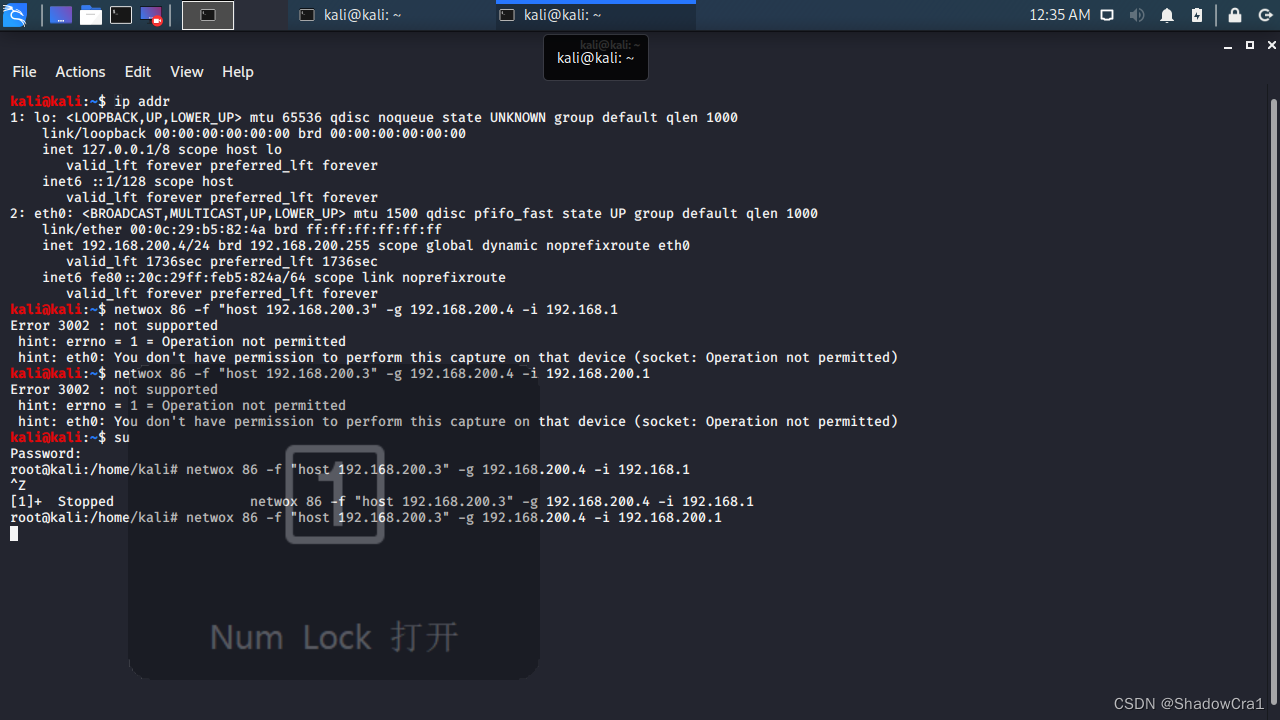Click the log out icon in panel
Image resolution: width=1280 pixels, height=720 pixels.
pos(1265,15)
